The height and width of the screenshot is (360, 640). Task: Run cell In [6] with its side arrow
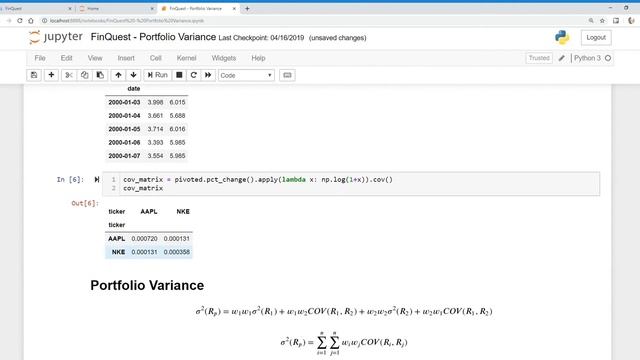[x=97, y=180]
